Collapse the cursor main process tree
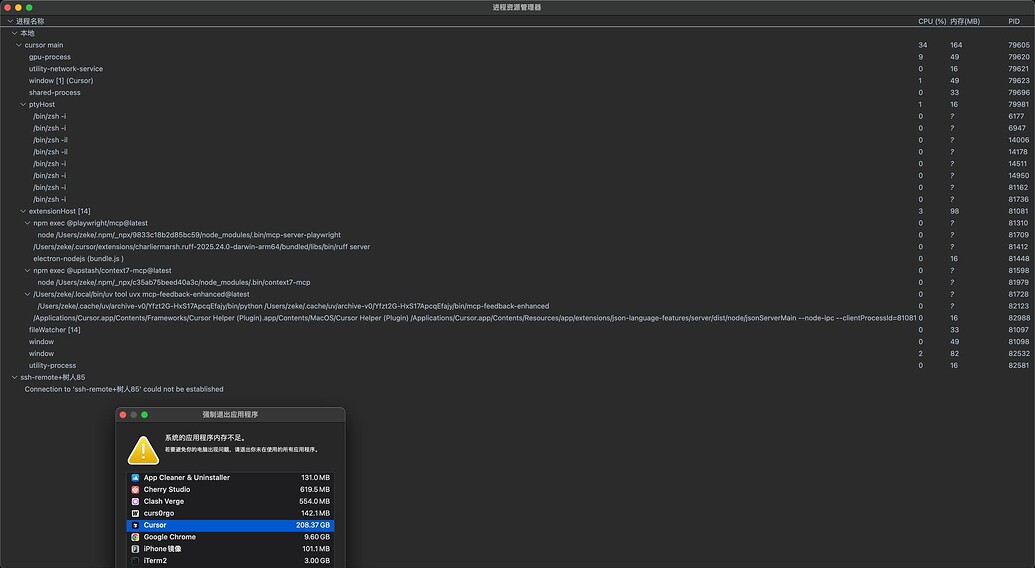1035x568 pixels. [19, 45]
